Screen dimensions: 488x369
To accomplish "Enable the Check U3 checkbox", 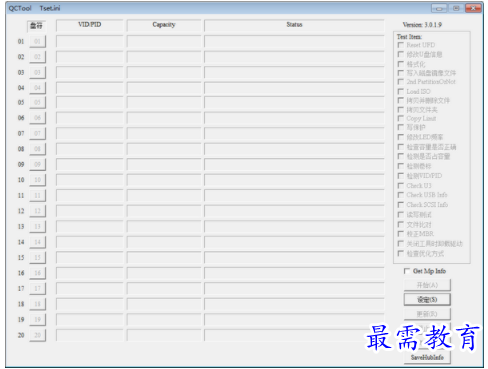I will click(401, 185).
